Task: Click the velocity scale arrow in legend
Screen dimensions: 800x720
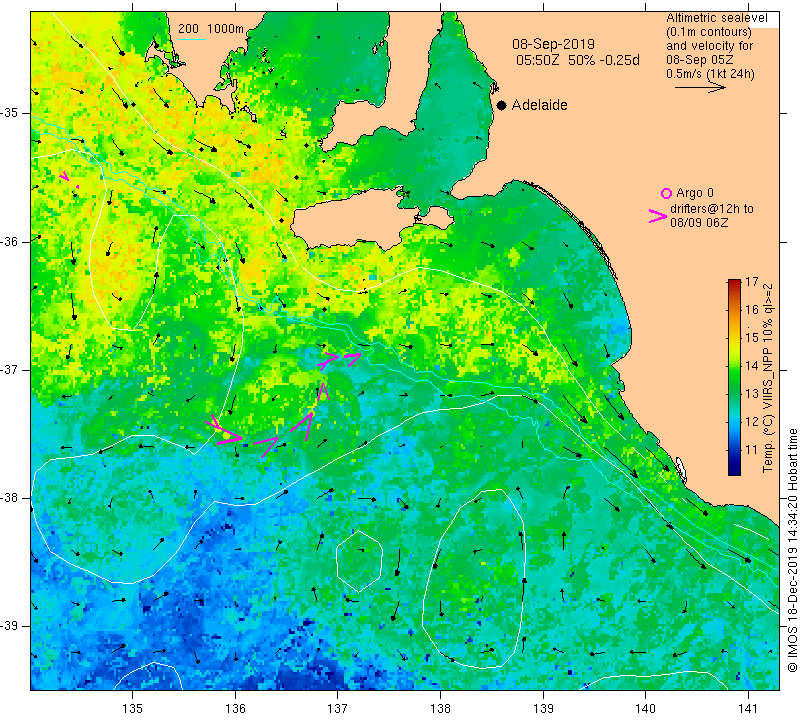Action: coord(700,88)
